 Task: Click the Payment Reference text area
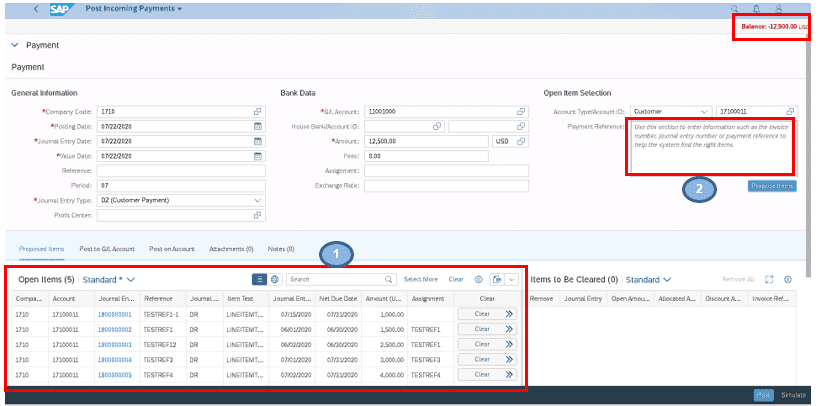point(710,147)
